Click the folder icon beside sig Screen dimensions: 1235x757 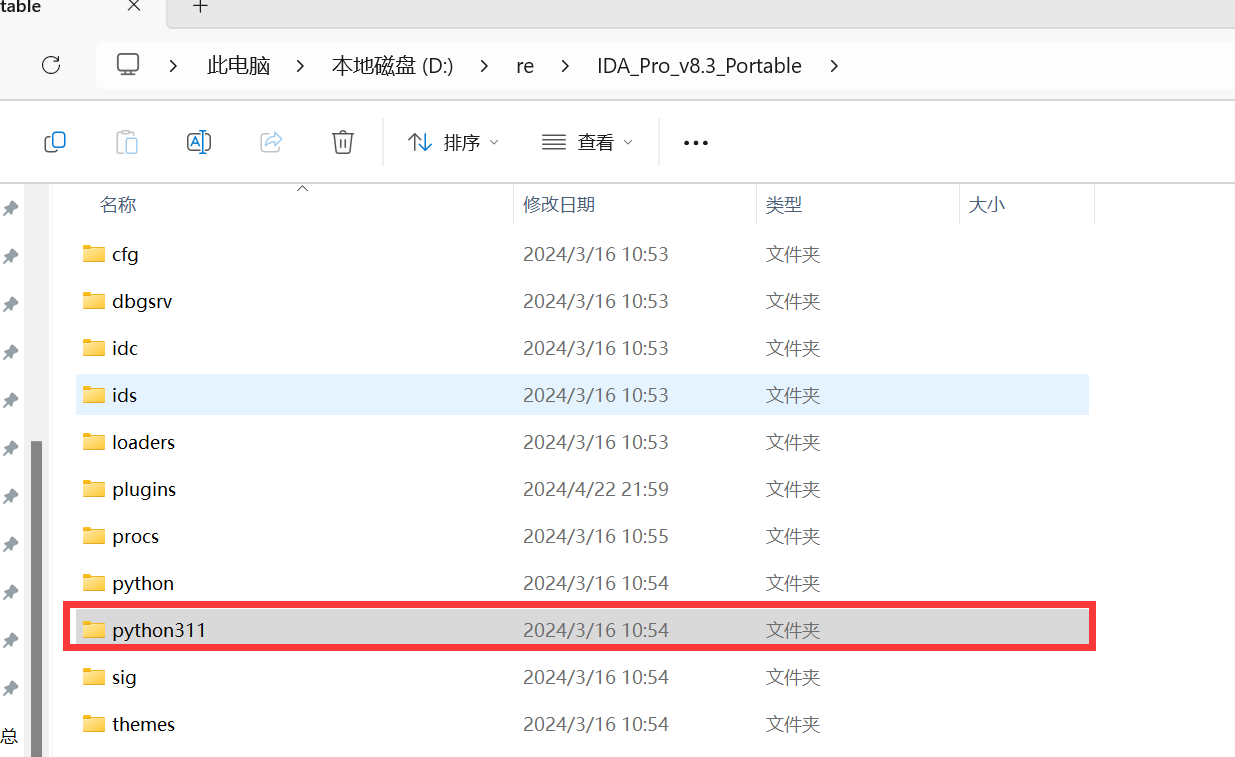pos(94,677)
